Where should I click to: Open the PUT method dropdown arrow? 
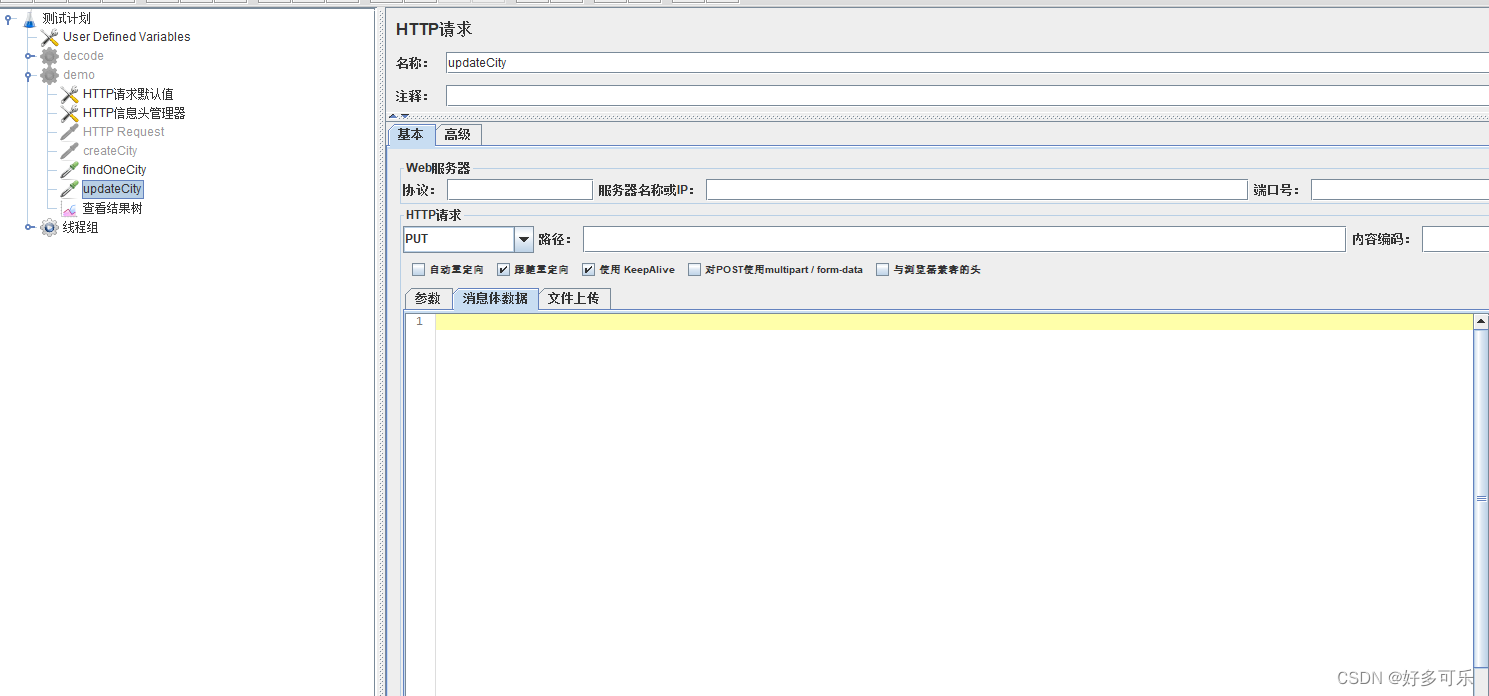(524, 240)
